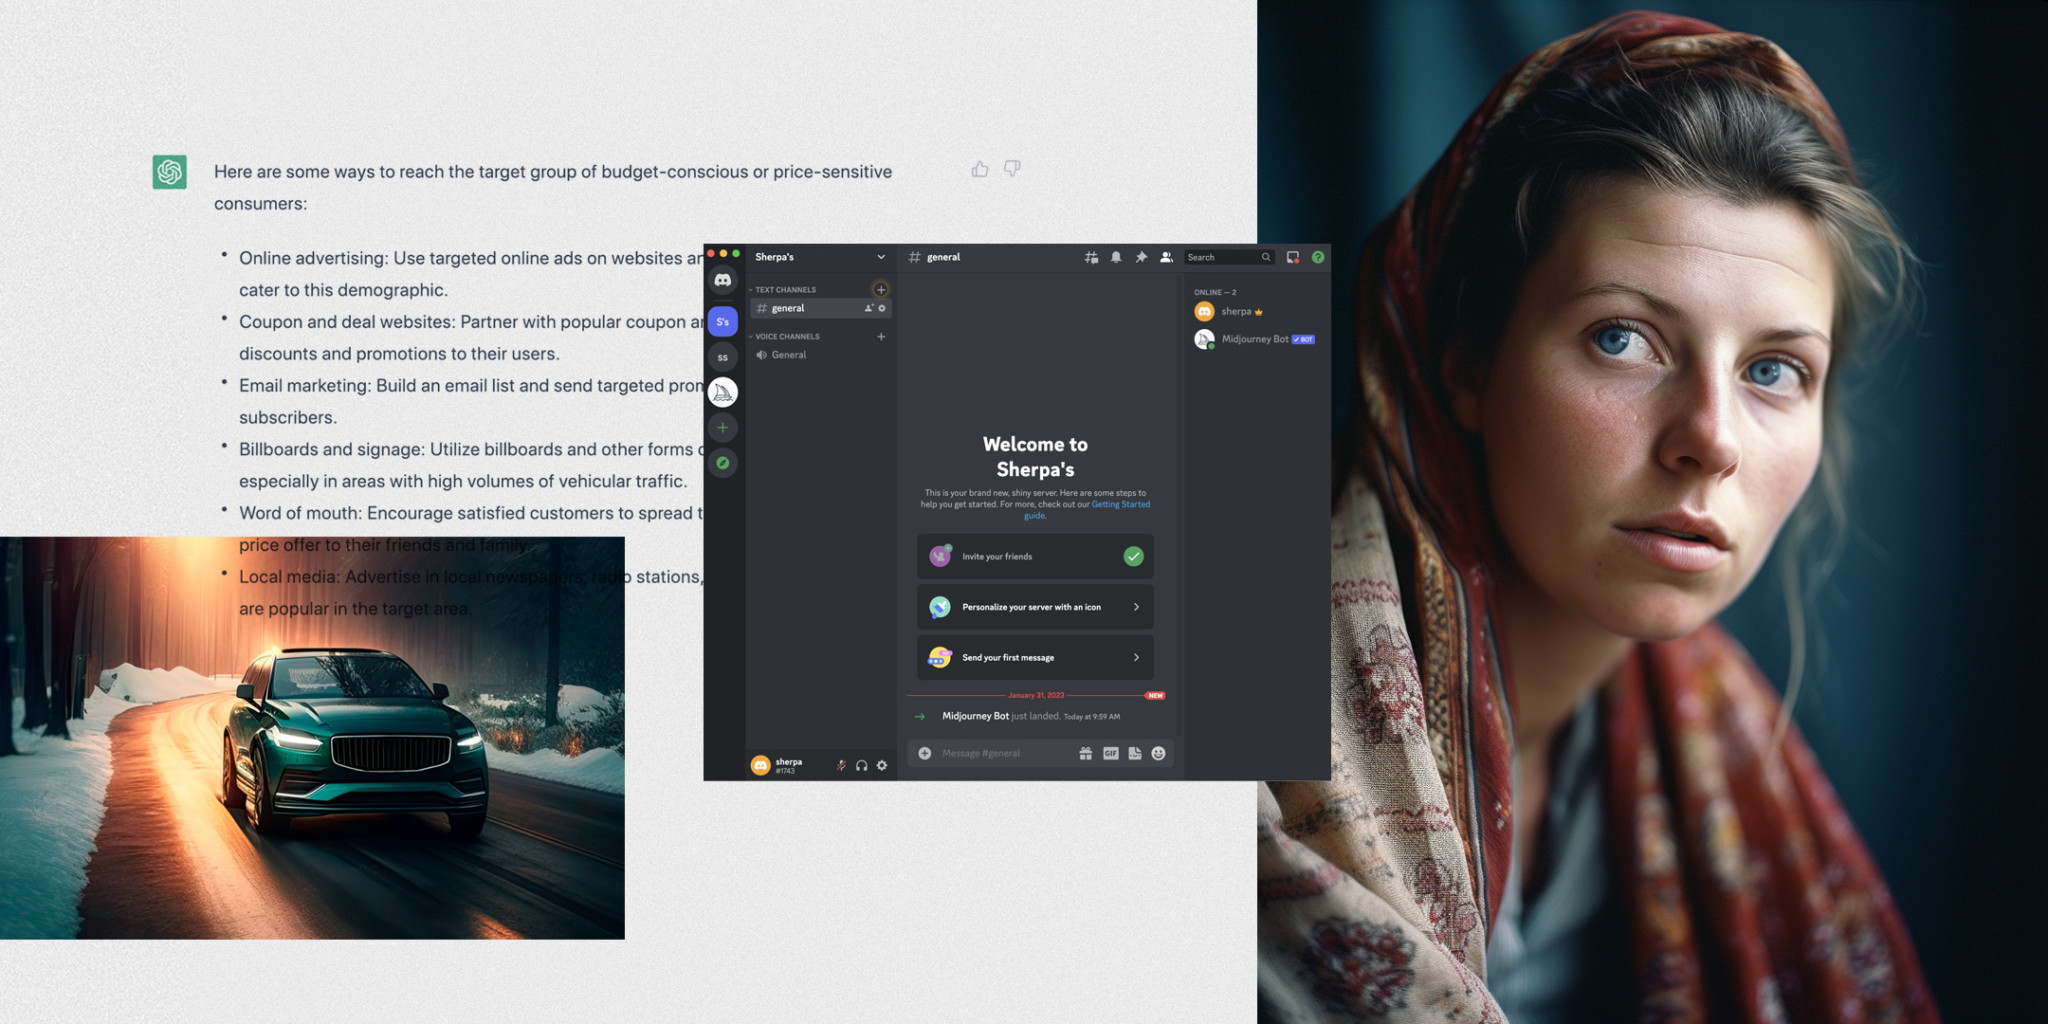Create a text channel with plus icon
Viewport: 2048px width, 1024px height.
(881, 289)
